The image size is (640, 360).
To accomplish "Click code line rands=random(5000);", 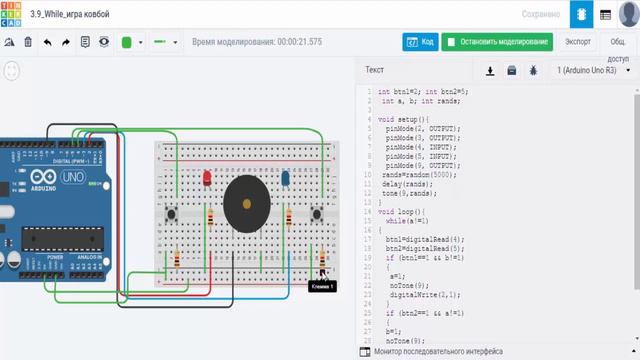I will pos(419,175).
